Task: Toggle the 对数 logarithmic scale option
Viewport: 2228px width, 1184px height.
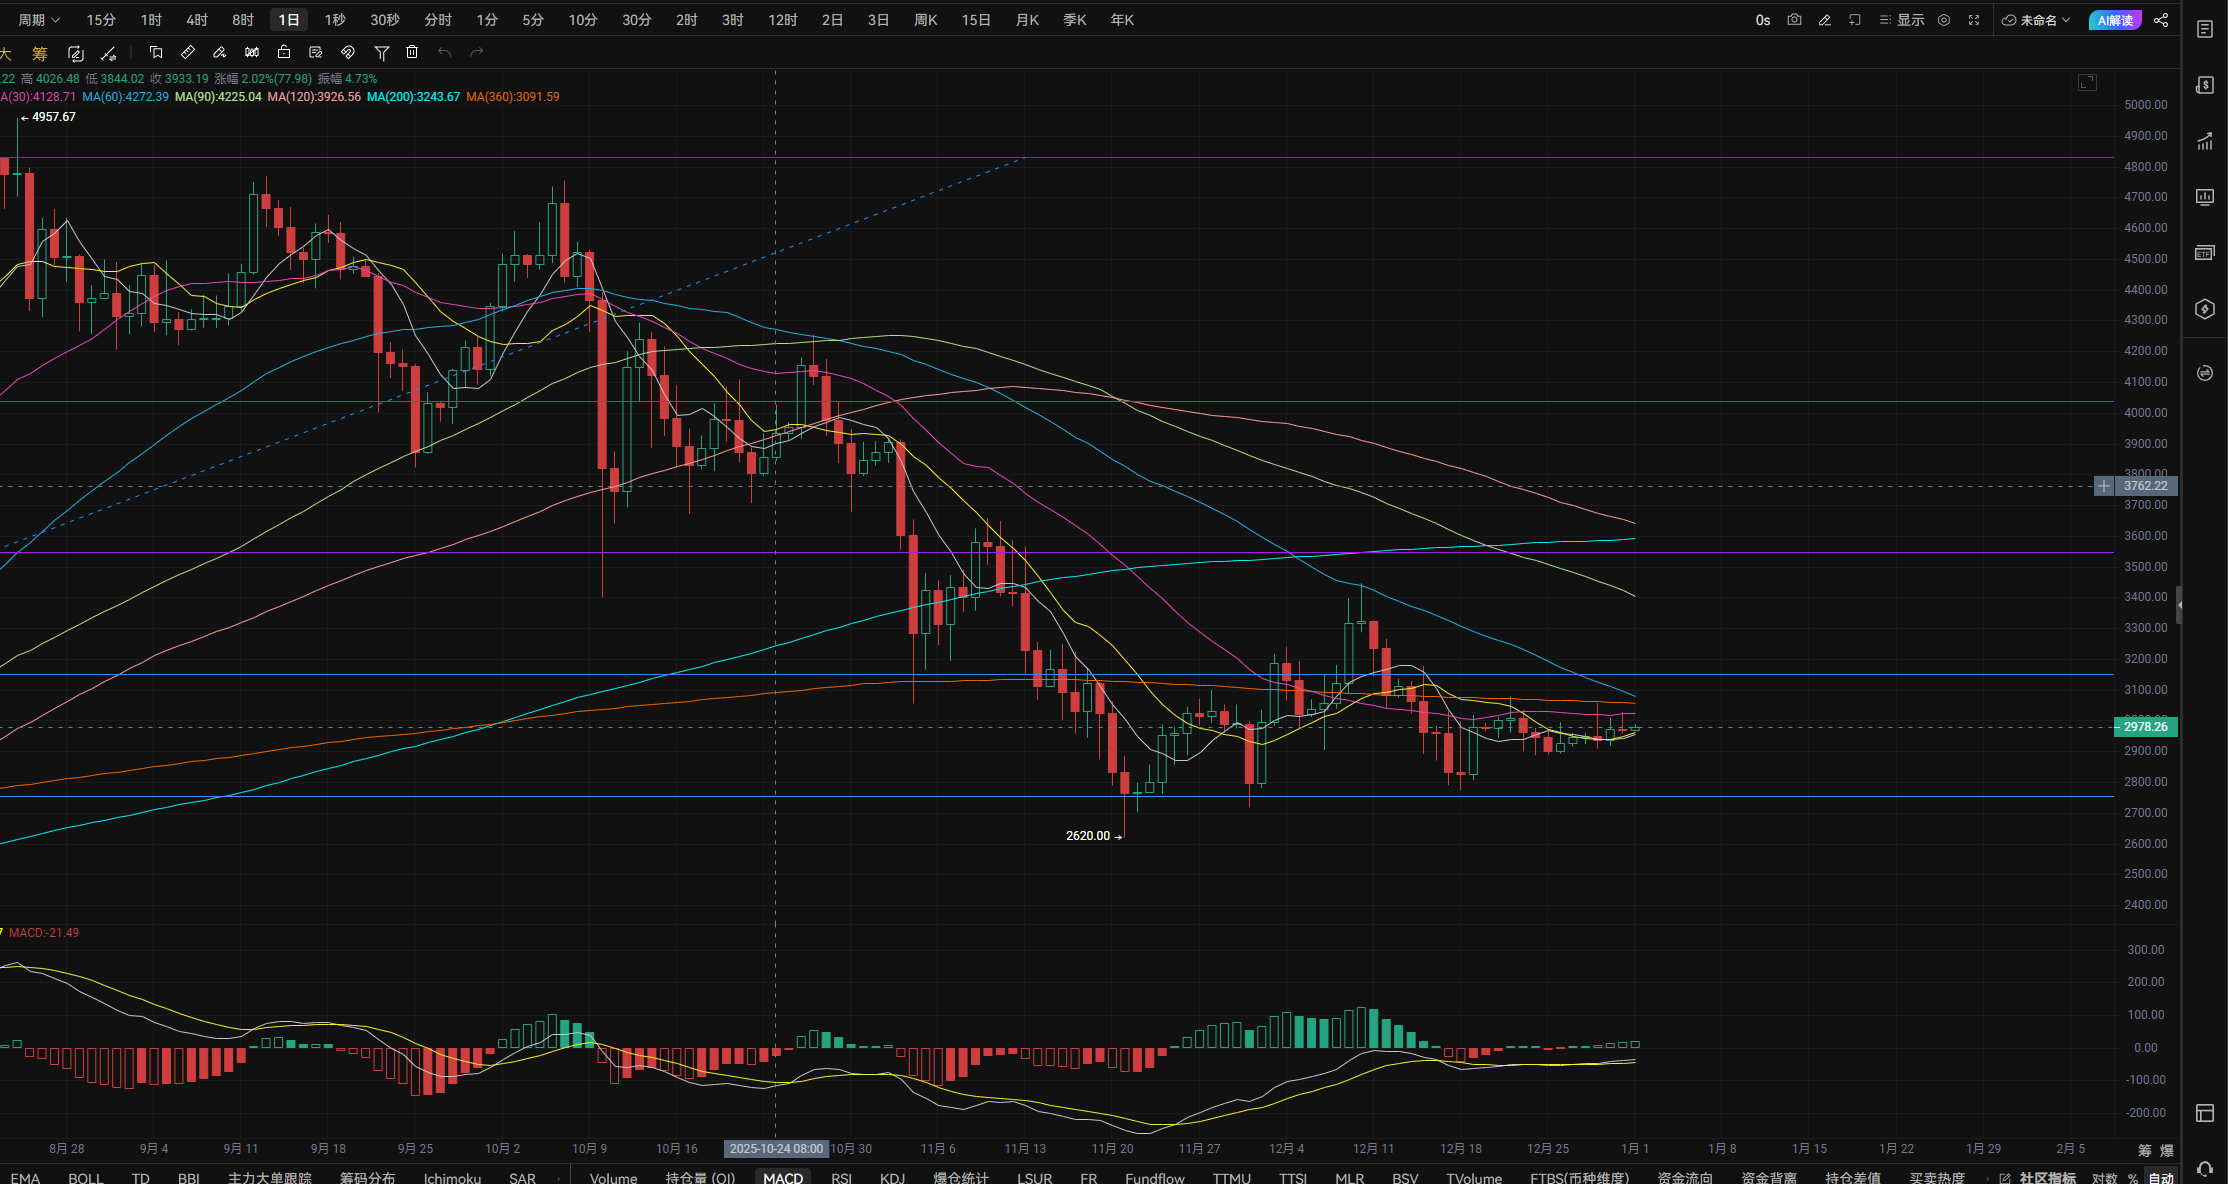Action: point(2104,1178)
